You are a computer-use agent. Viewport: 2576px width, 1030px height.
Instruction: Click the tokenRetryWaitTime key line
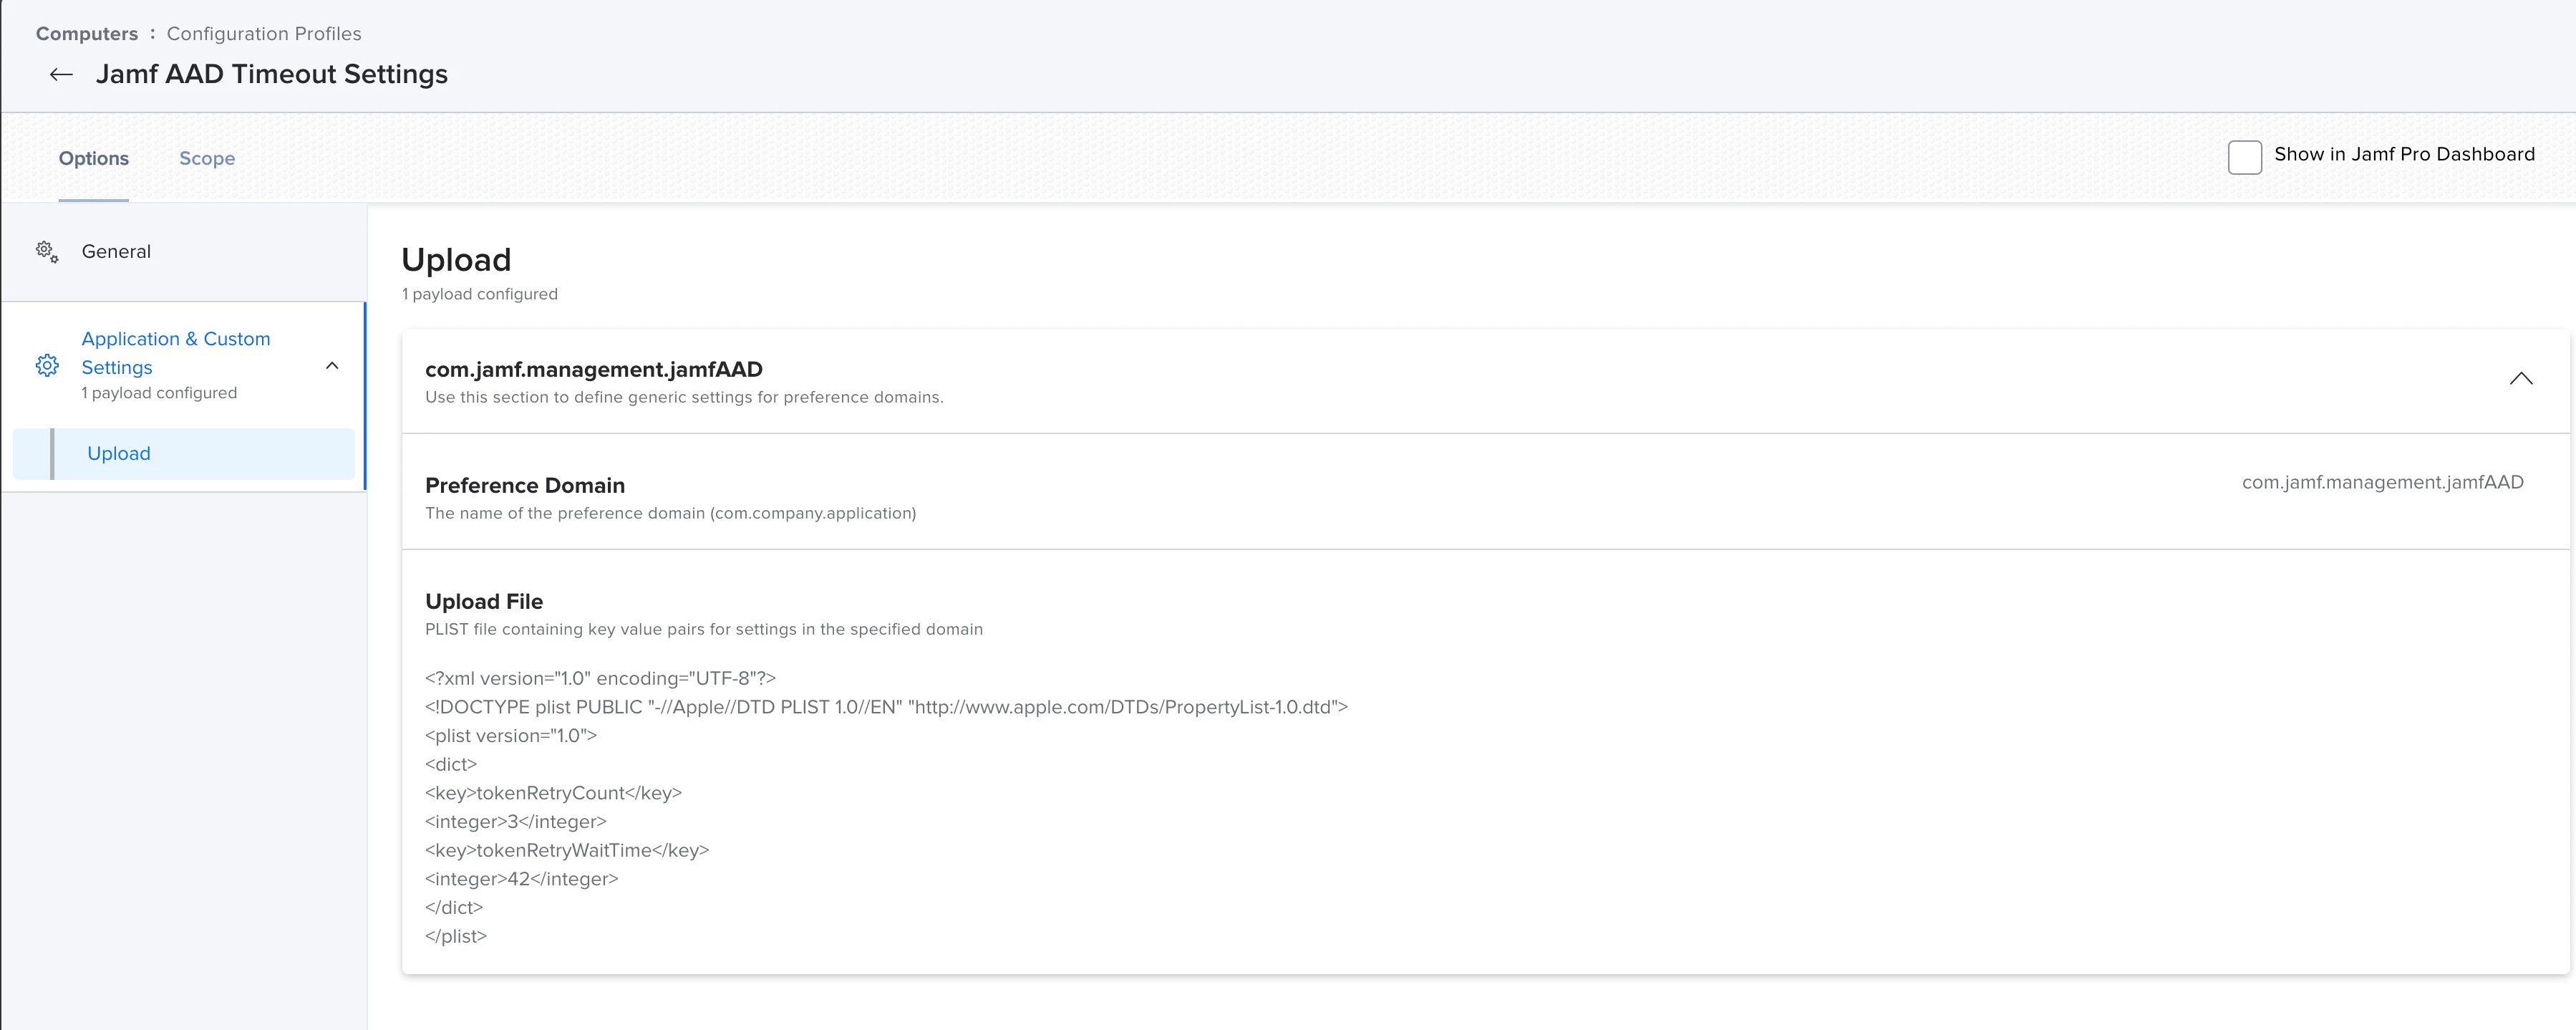(x=567, y=851)
